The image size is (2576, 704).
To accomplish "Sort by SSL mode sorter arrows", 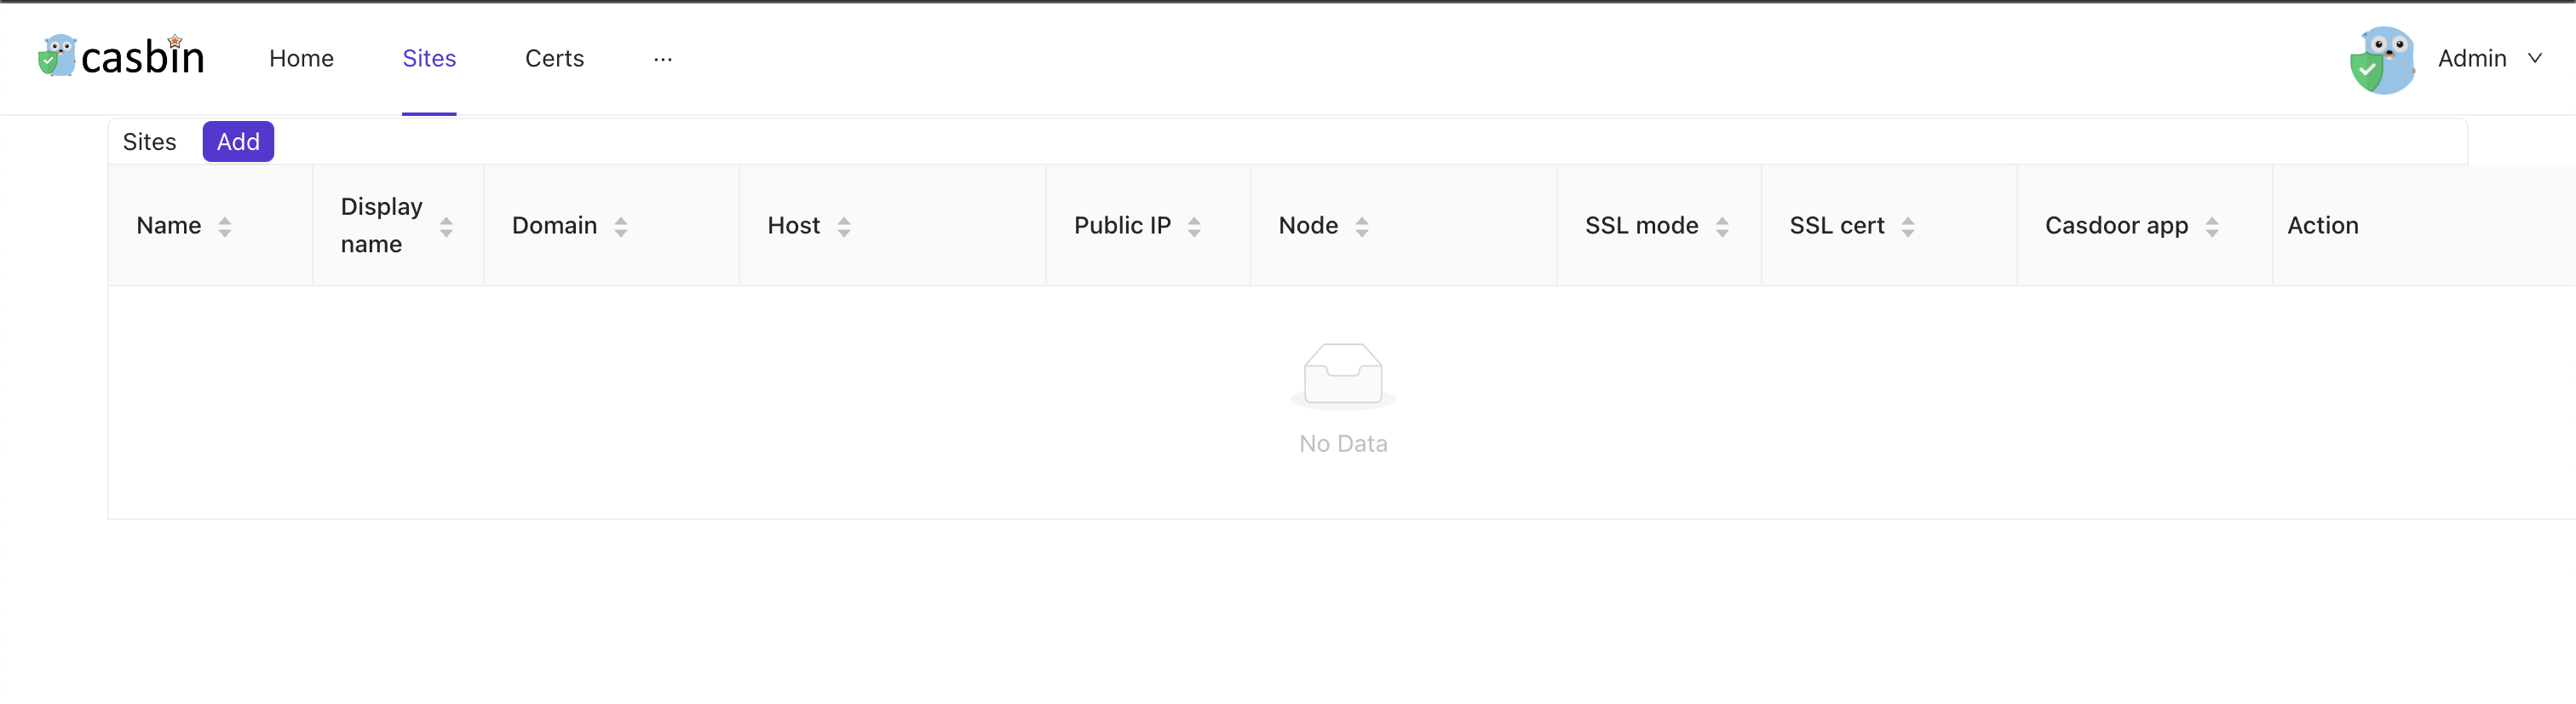I will click(1722, 227).
